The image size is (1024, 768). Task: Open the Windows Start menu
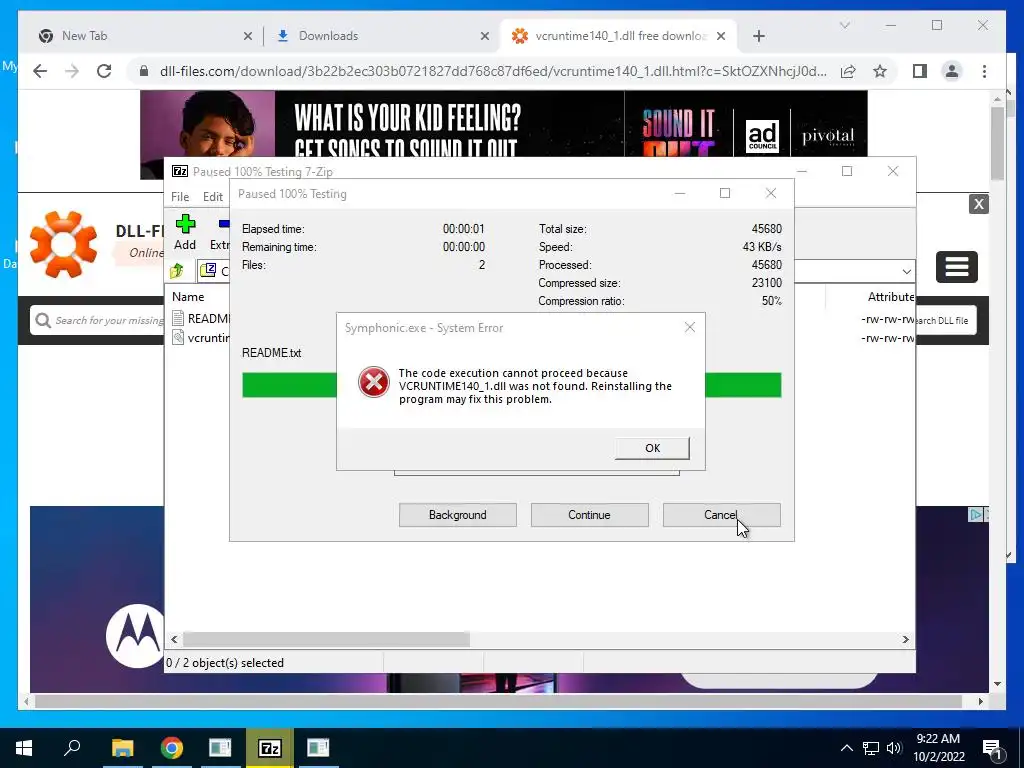click(24, 748)
